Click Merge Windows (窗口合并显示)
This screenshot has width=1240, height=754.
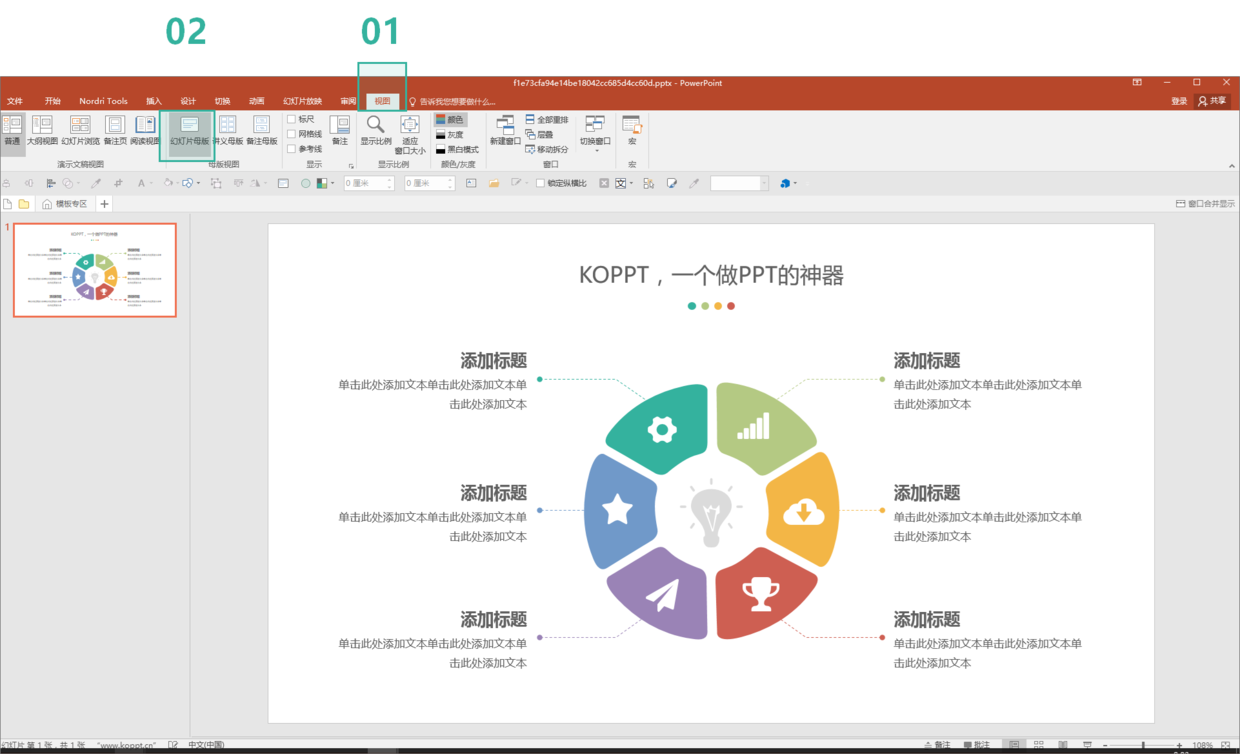tap(1205, 204)
